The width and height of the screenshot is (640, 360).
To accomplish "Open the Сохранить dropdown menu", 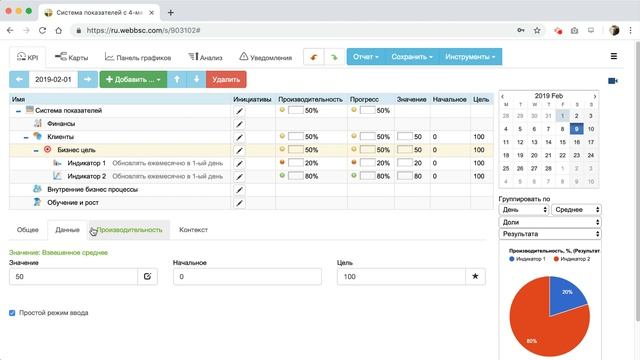I will pos(412,57).
